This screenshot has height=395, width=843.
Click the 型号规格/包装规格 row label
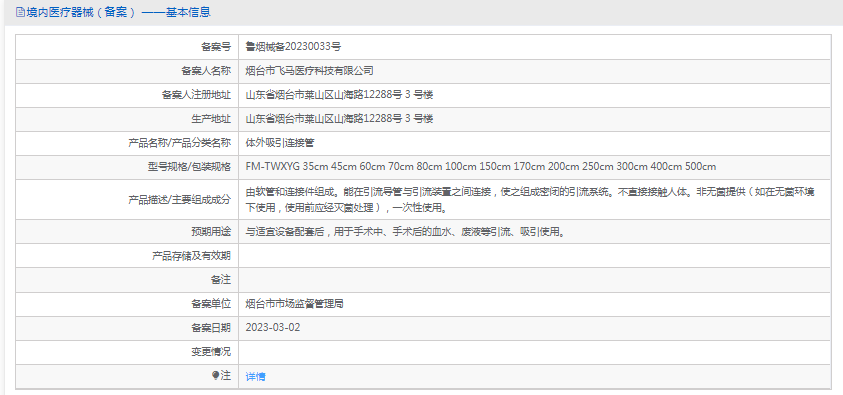coord(189,167)
